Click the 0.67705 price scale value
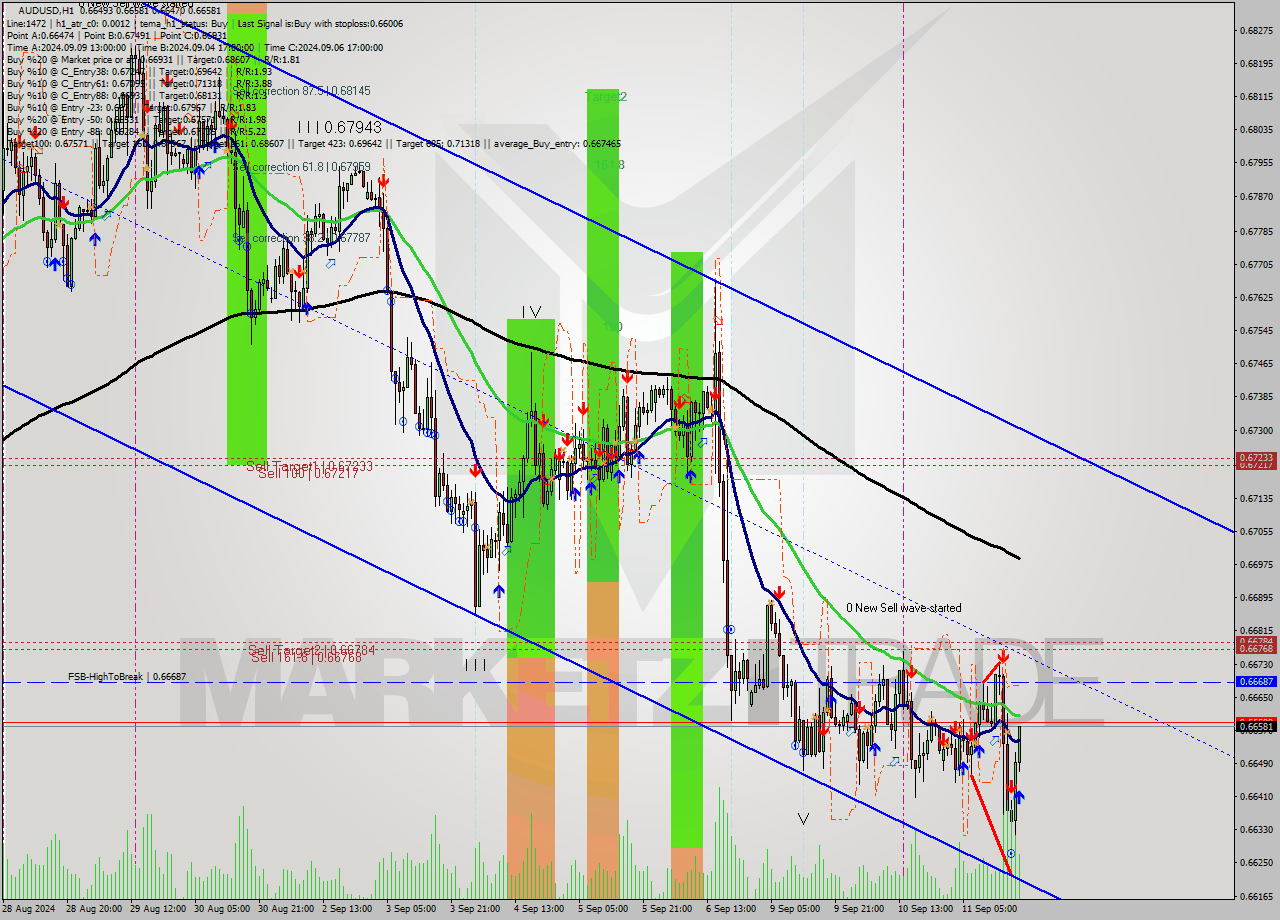The image size is (1280, 920). point(1256,264)
